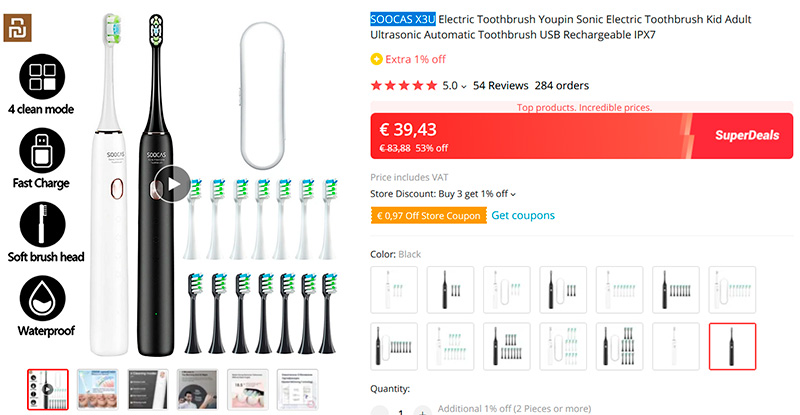
Task: Click the five-star rating icons
Action: tap(404, 86)
